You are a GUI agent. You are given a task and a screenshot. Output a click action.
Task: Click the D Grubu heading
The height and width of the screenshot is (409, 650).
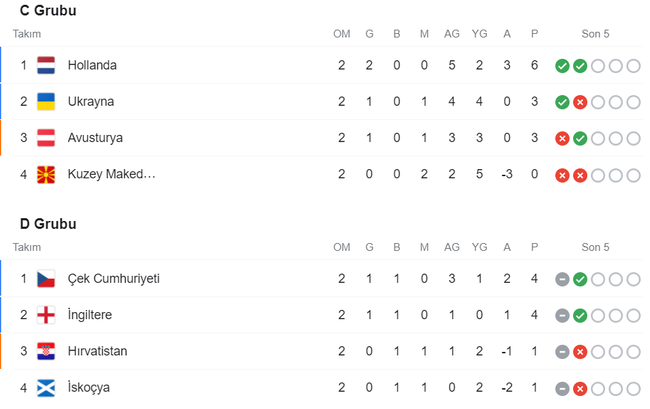coord(48,224)
